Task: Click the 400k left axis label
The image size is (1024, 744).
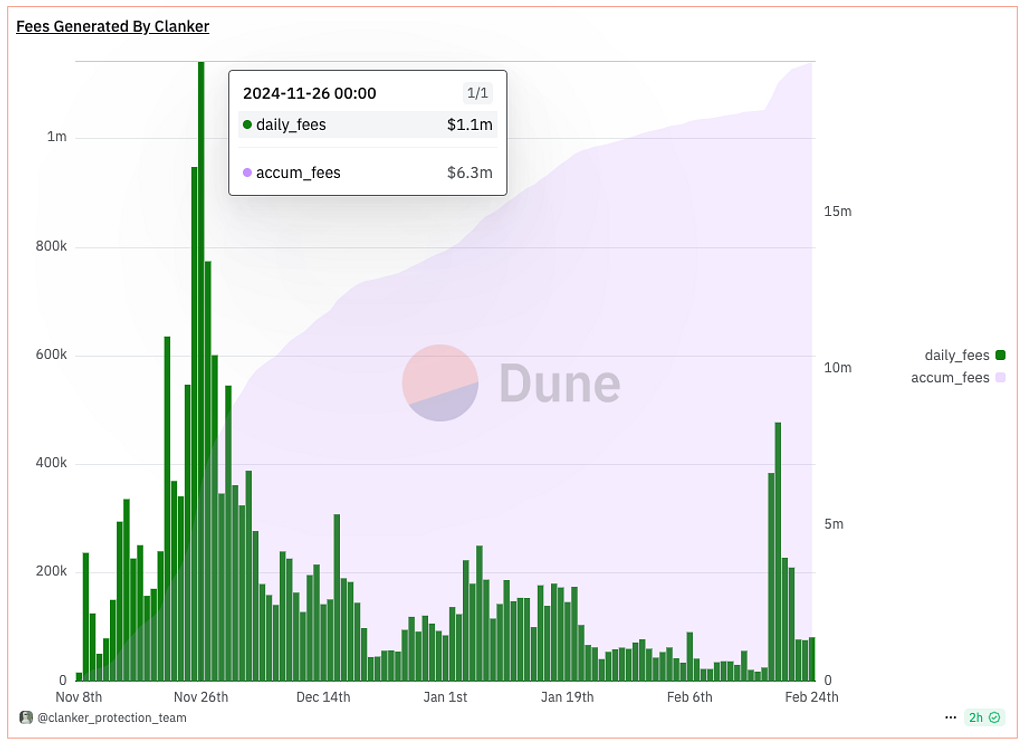Action: [51, 463]
